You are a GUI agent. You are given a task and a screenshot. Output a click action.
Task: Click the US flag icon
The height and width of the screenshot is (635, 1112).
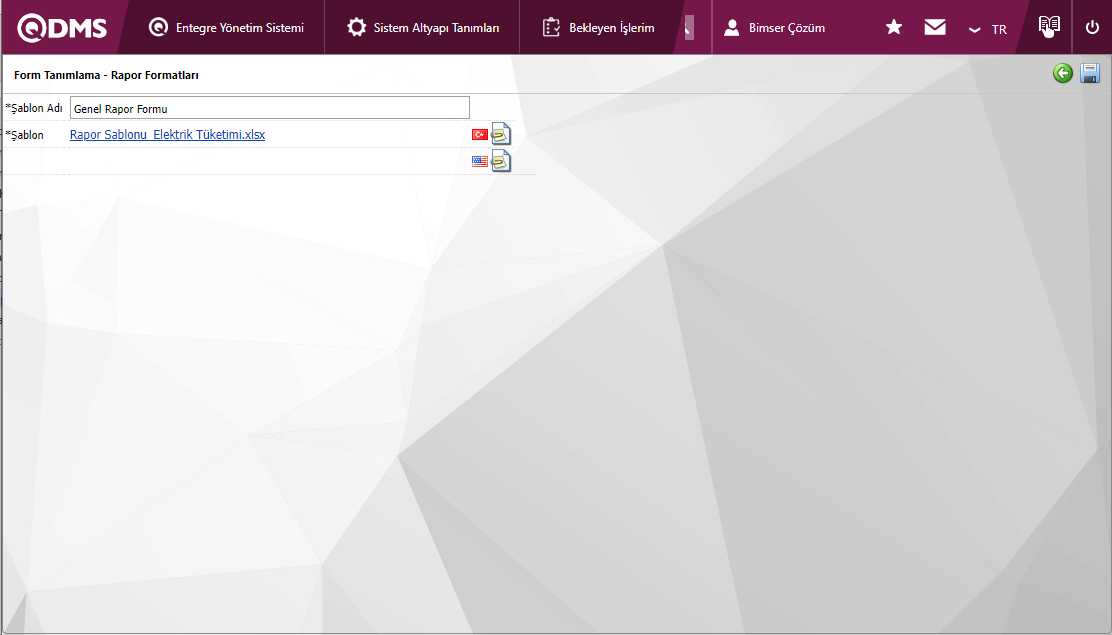coord(480,161)
